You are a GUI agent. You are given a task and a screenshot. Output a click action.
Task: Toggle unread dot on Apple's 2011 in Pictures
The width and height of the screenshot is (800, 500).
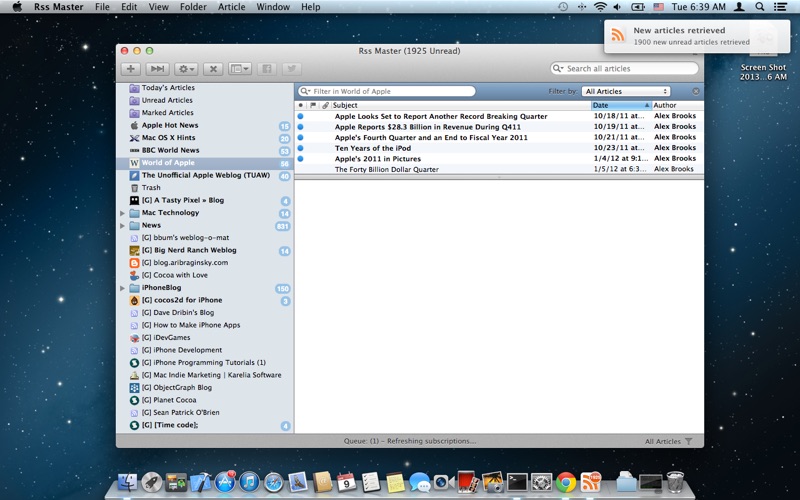[x=301, y=159]
